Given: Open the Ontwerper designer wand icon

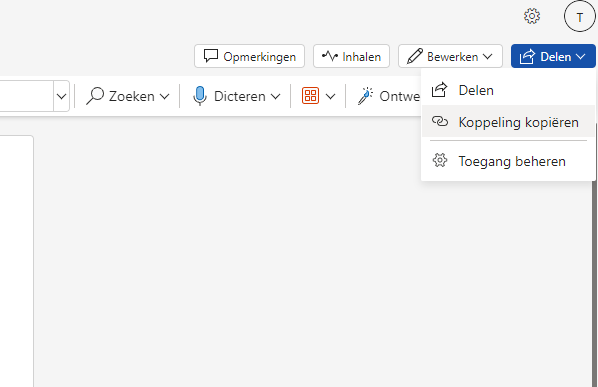Looking at the screenshot, I should tap(365, 96).
